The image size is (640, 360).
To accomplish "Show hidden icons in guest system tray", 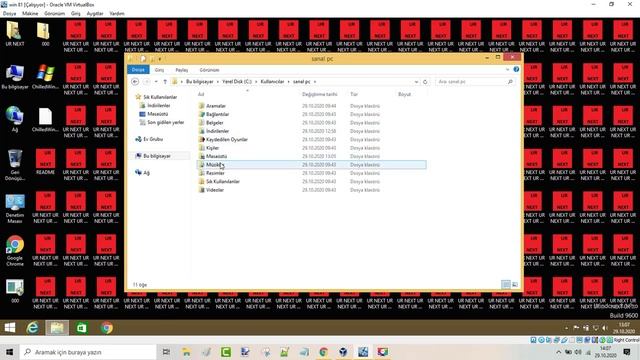I will [566, 328].
